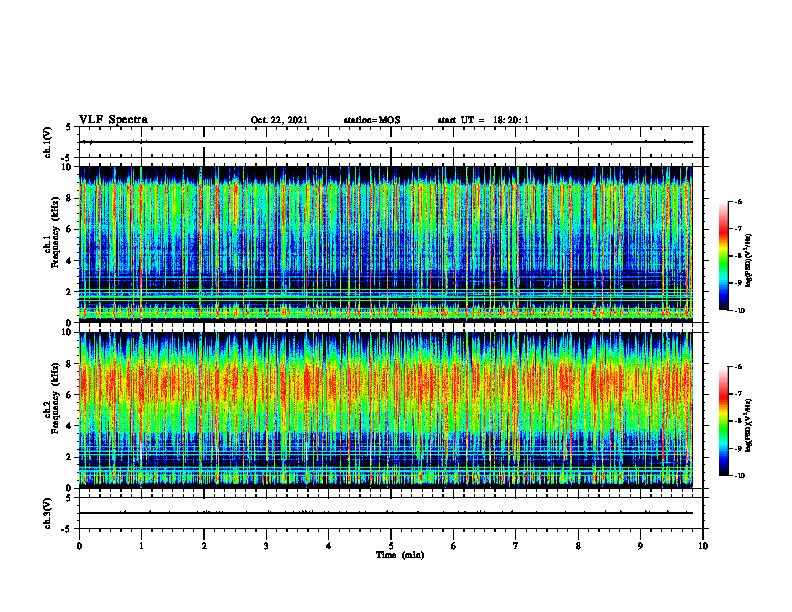Viewport: 792px width, 612px height.
Task: Click time axis tick label "1"
Action: (x=141, y=546)
